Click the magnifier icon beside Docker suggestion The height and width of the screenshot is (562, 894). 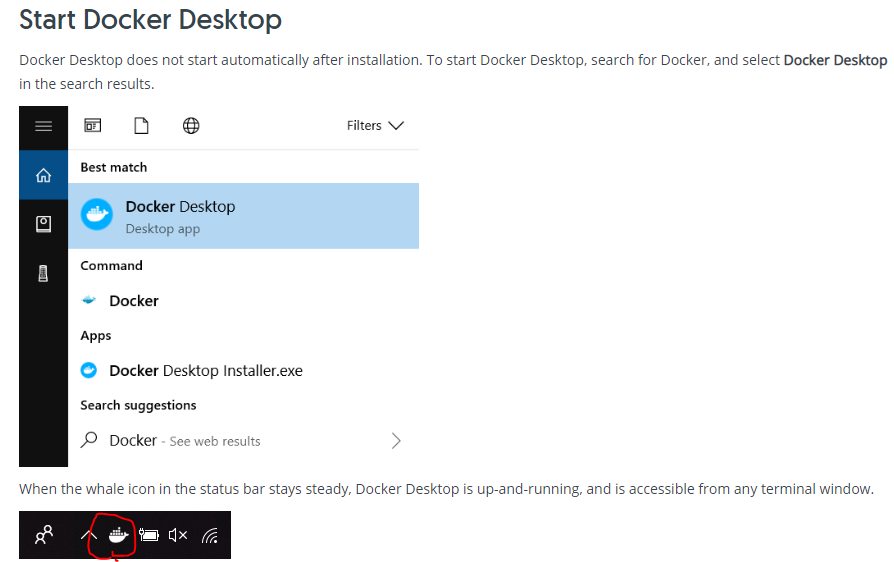click(x=89, y=440)
